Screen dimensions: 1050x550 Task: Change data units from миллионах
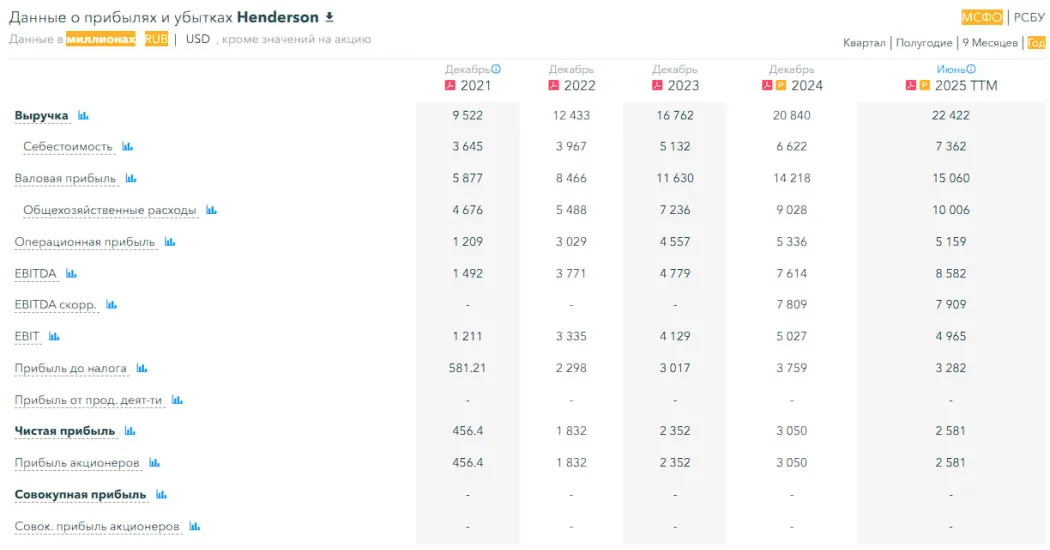click(100, 39)
